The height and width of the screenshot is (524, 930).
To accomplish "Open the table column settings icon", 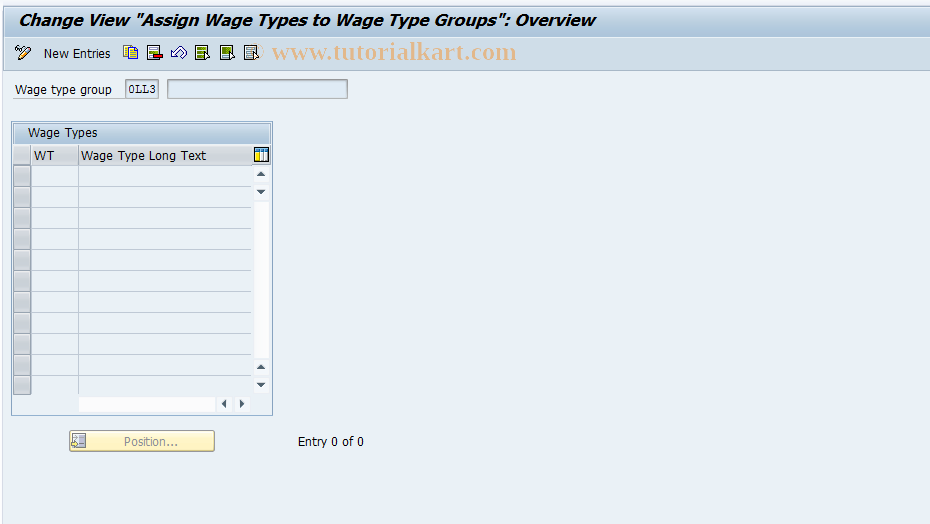I will click(261, 155).
